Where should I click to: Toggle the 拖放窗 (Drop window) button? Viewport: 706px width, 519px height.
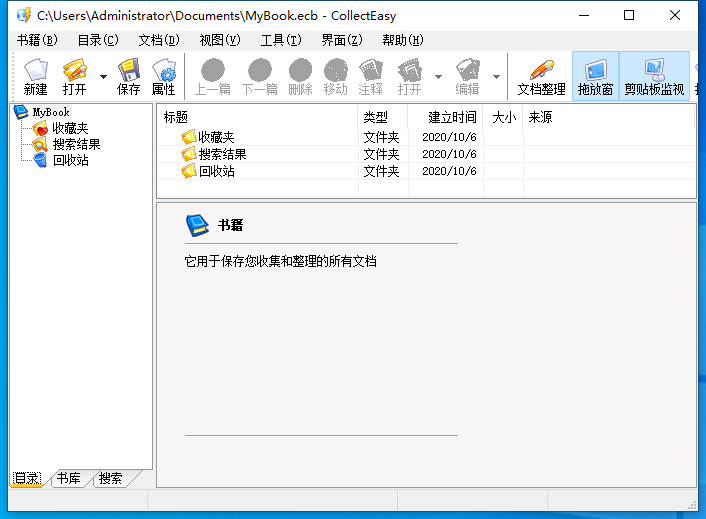595,76
